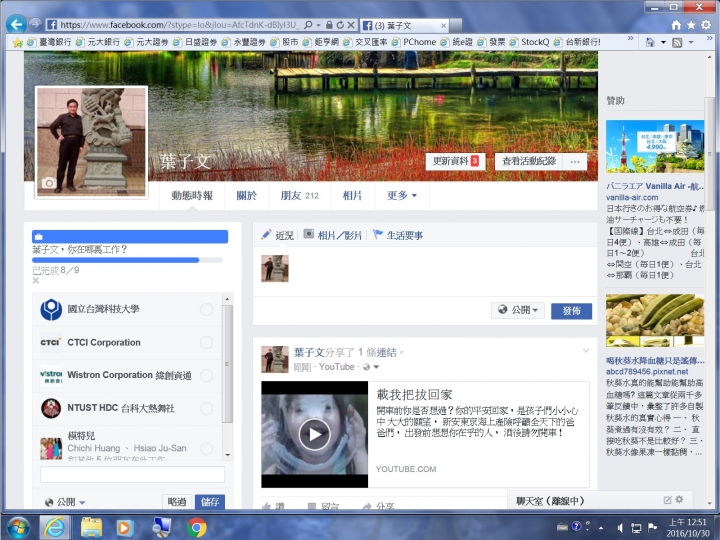Click the add-to-favorites bar star icon
Viewport: 720px width, 540px height.
tap(18, 43)
